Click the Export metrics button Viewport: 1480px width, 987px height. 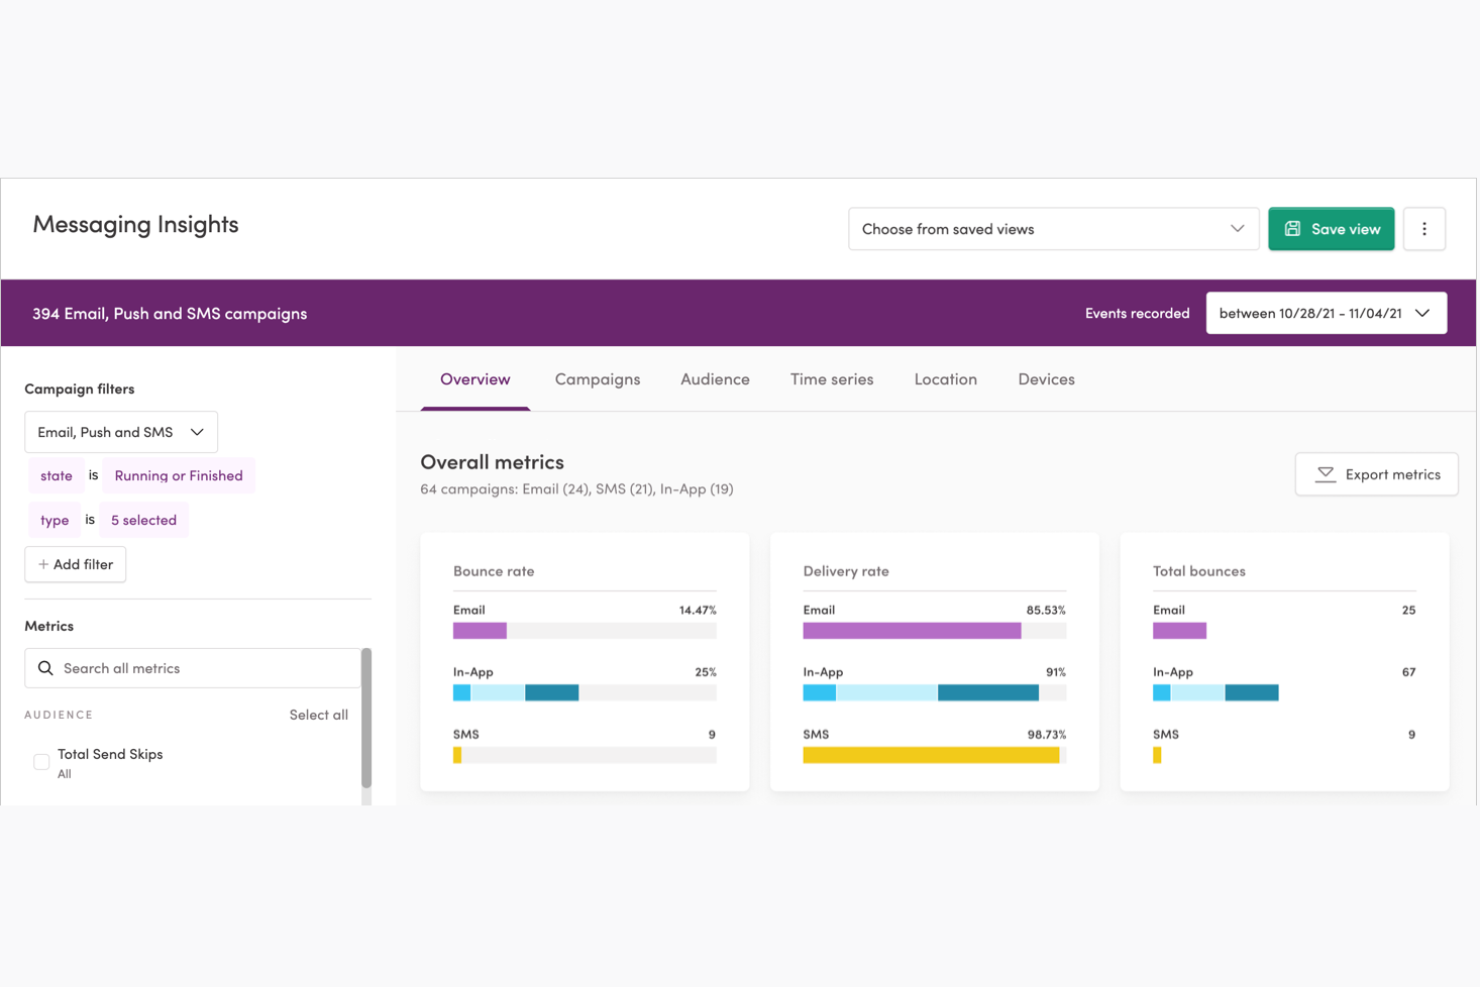[x=1377, y=474]
